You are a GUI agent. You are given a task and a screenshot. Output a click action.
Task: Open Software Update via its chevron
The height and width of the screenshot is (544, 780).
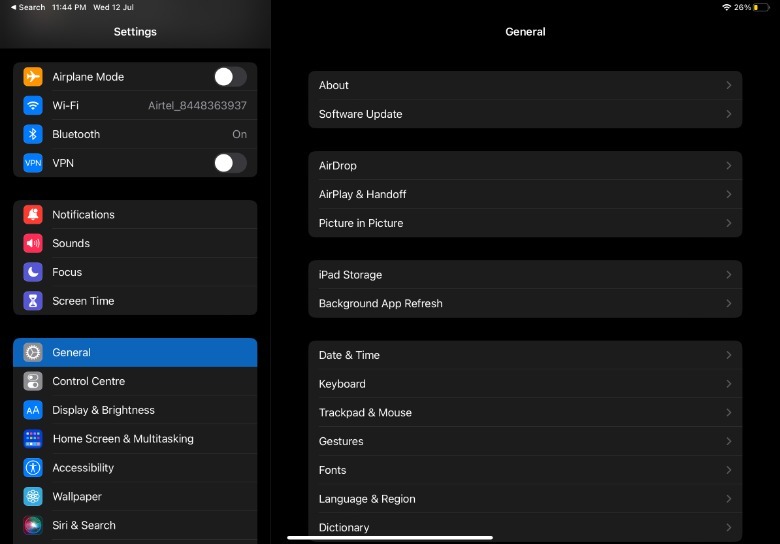[x=728, y=114]
